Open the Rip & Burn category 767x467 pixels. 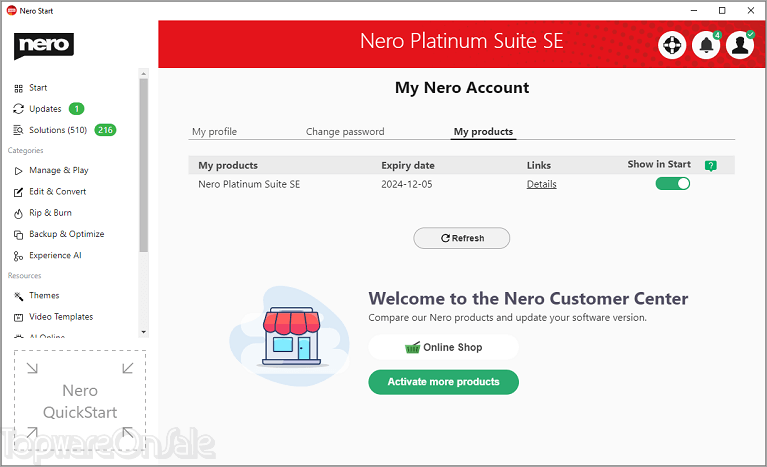click(50, 213)
